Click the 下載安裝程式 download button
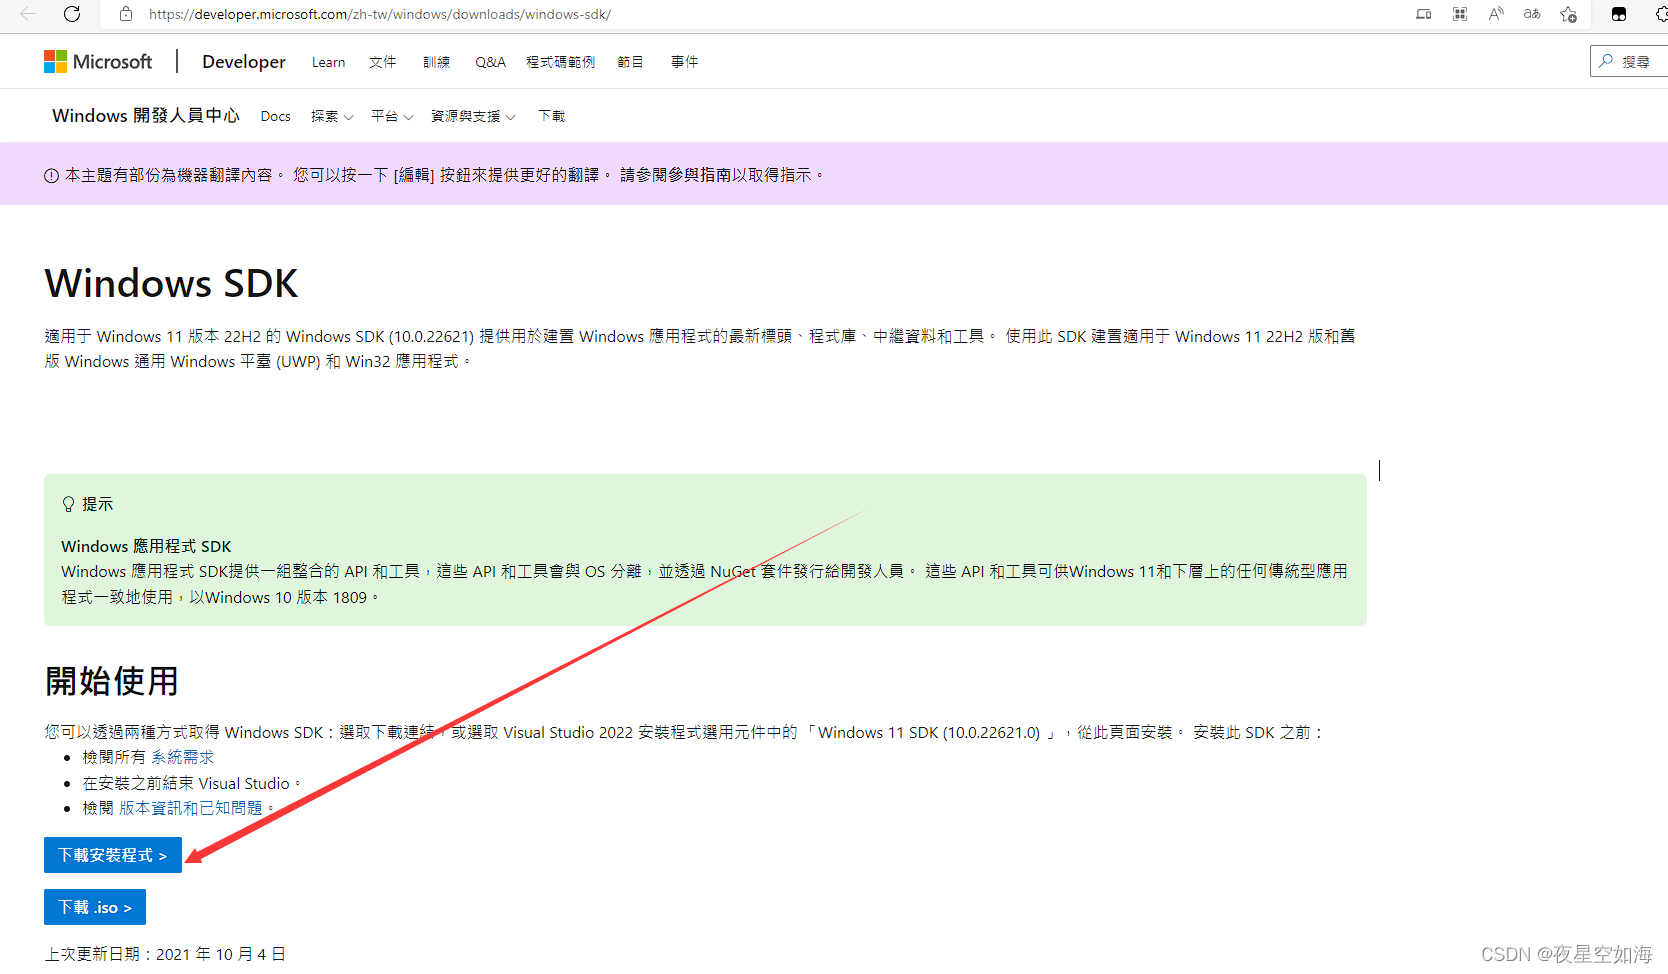The height and width of the screenshot is (974, 1668). pyautogui.click(x=112, y=855)
